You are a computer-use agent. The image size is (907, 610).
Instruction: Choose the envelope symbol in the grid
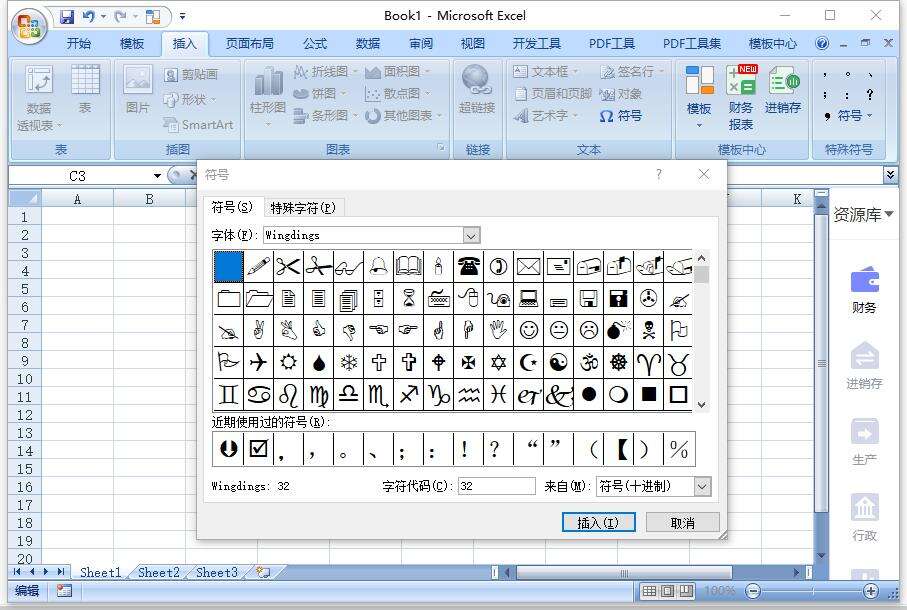point(529,267)
